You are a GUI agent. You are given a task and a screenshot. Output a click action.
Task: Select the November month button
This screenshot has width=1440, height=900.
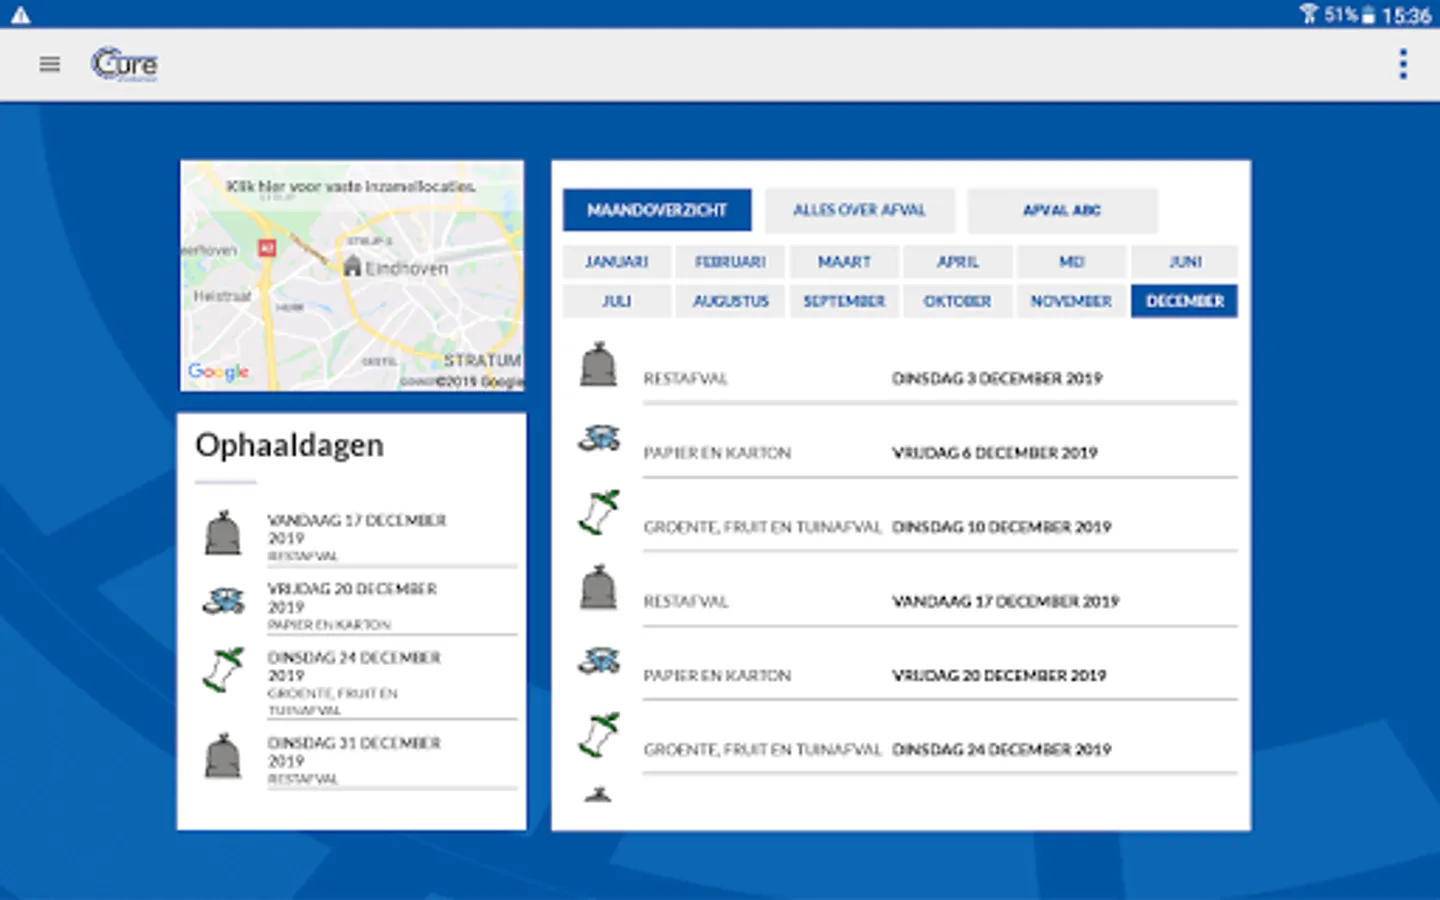1071,301
